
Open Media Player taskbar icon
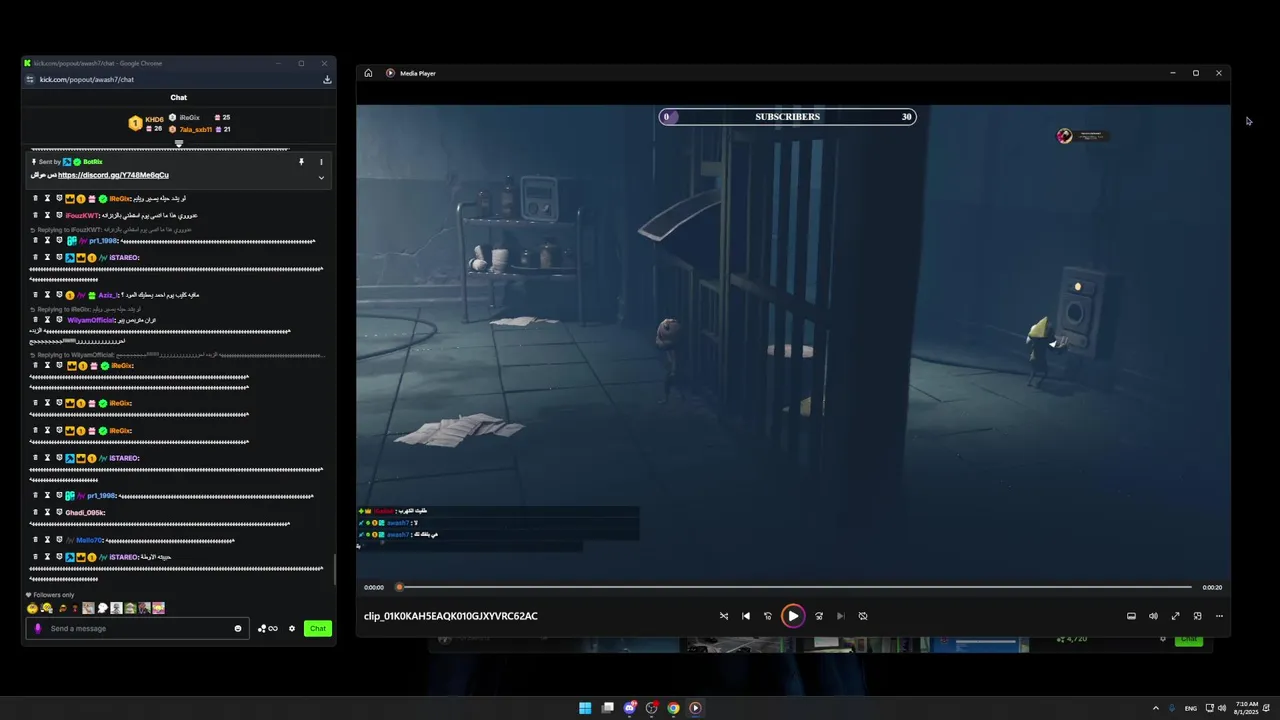695,708
